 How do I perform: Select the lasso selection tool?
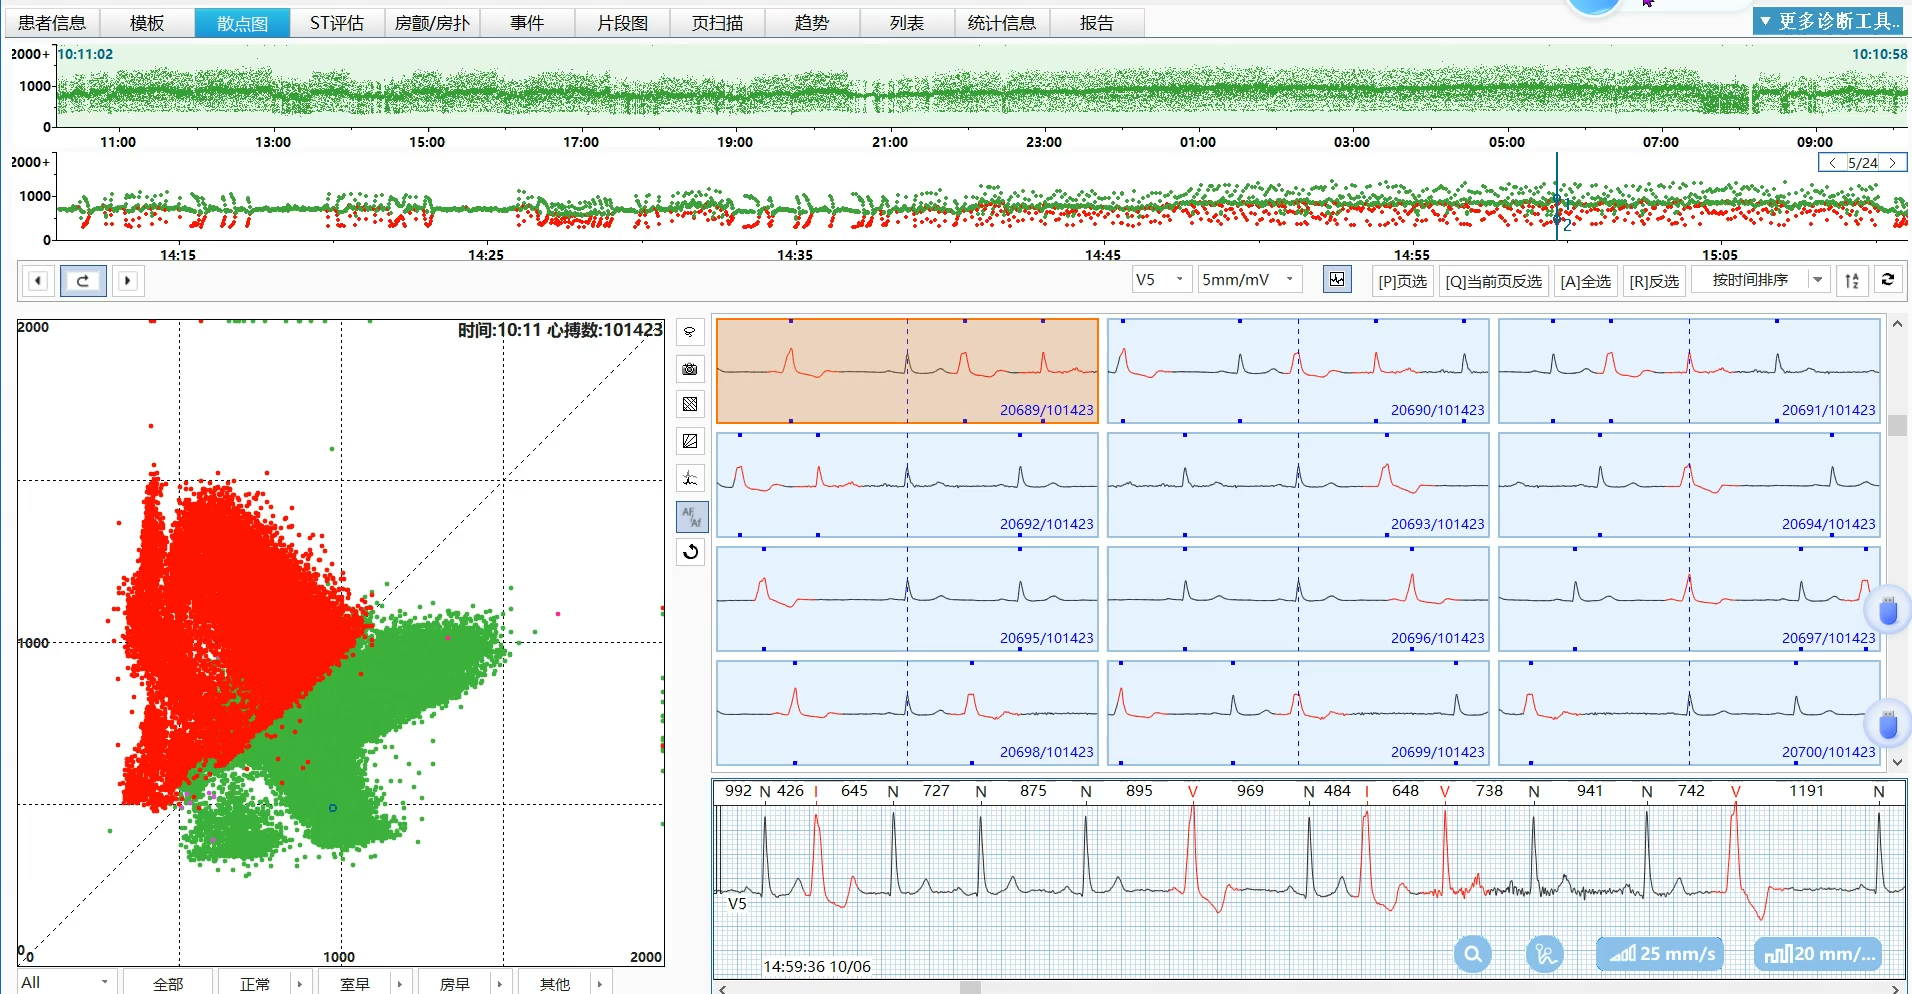[x=690, y=332]
